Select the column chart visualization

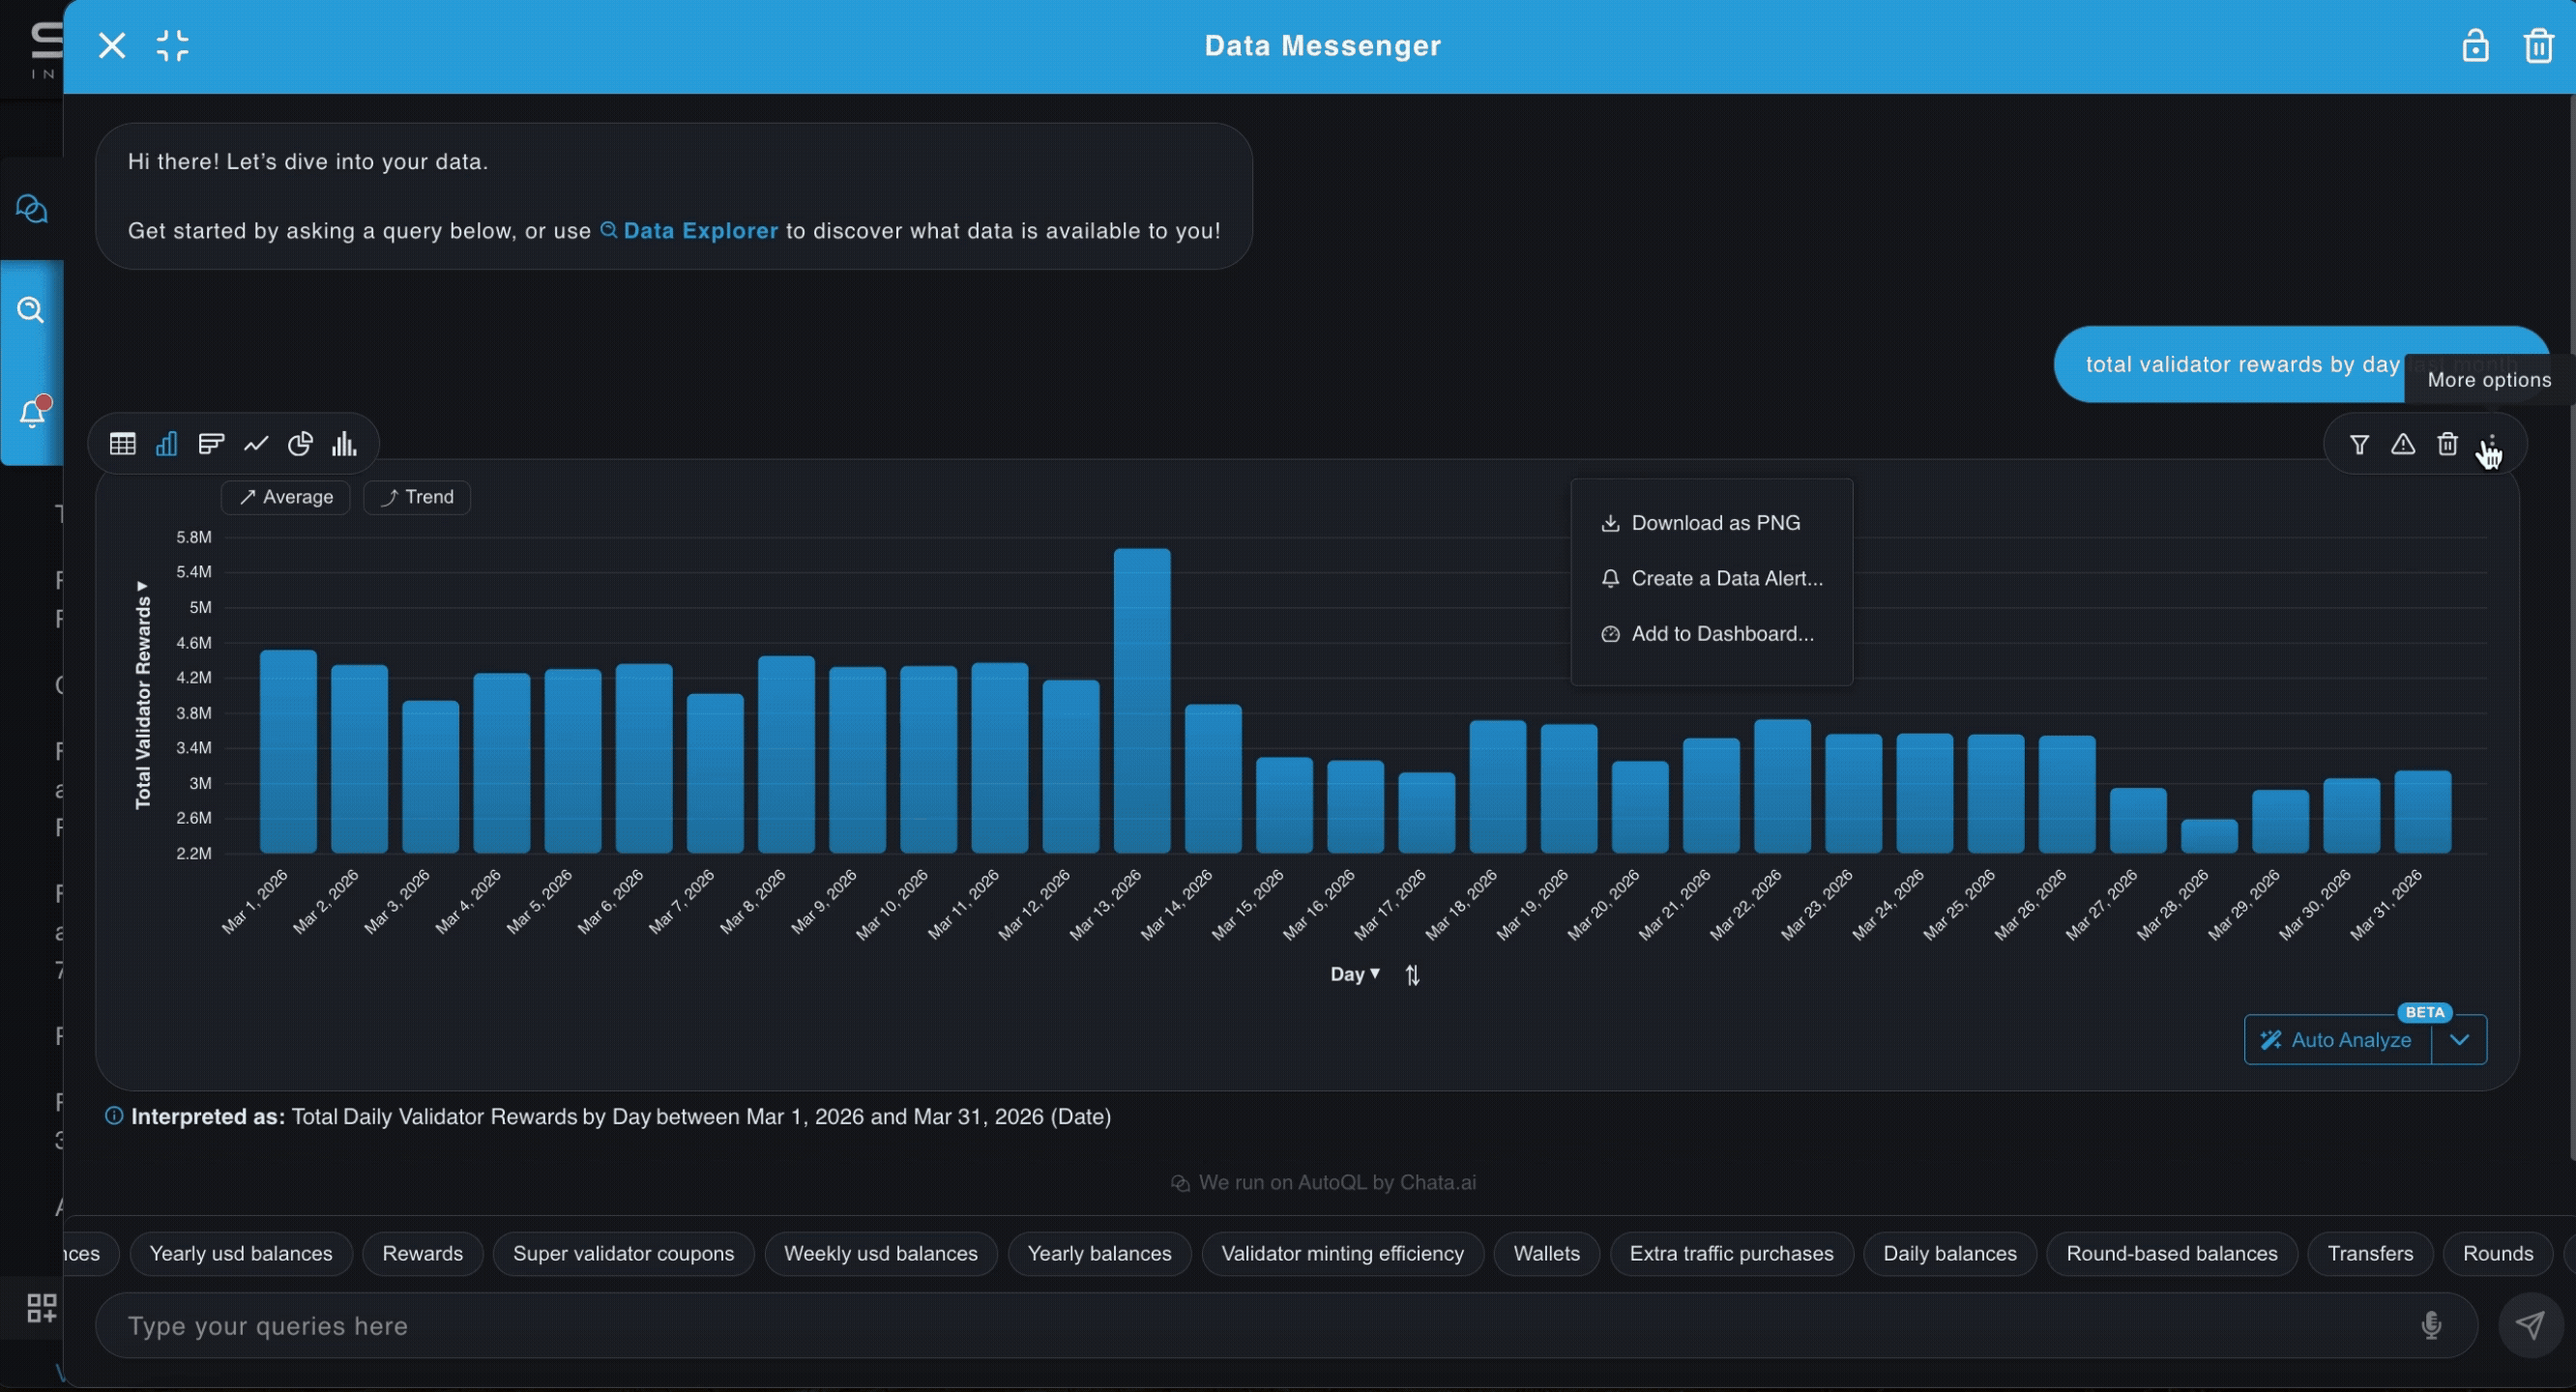(166, 443)
